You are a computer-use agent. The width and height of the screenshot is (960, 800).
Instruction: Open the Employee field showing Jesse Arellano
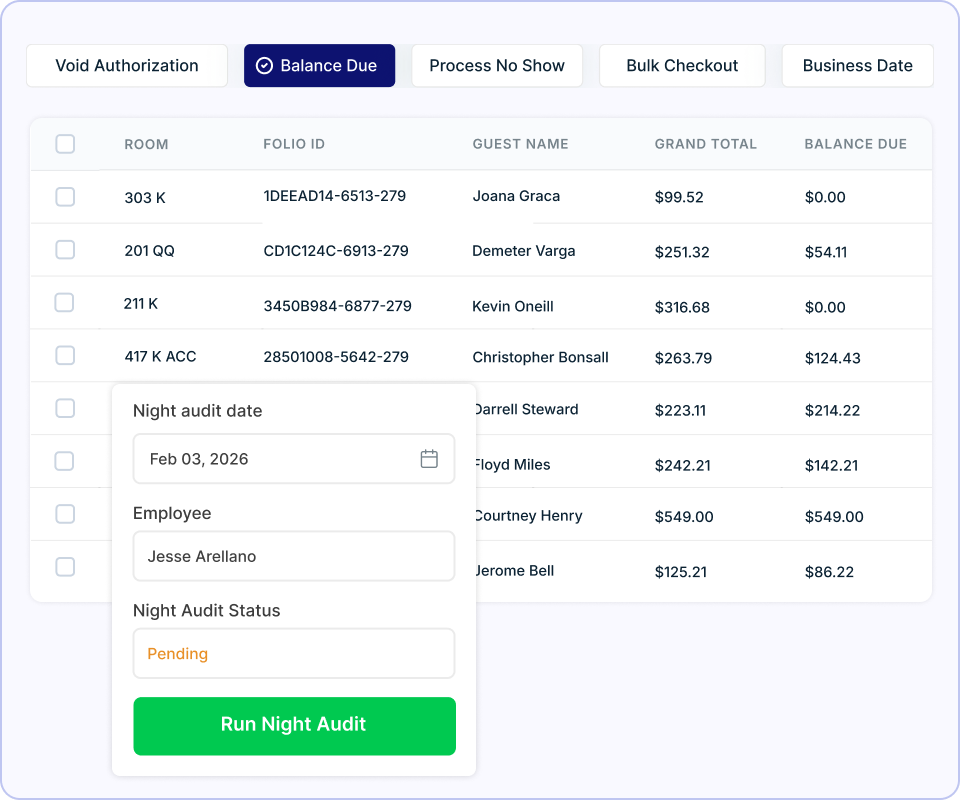point(294,556)
